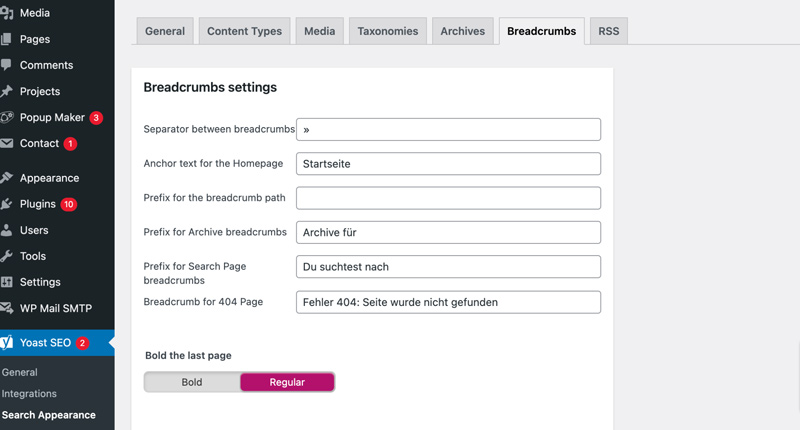Switch to the Media tab
The image size is (800, 430).
[319, 31]
